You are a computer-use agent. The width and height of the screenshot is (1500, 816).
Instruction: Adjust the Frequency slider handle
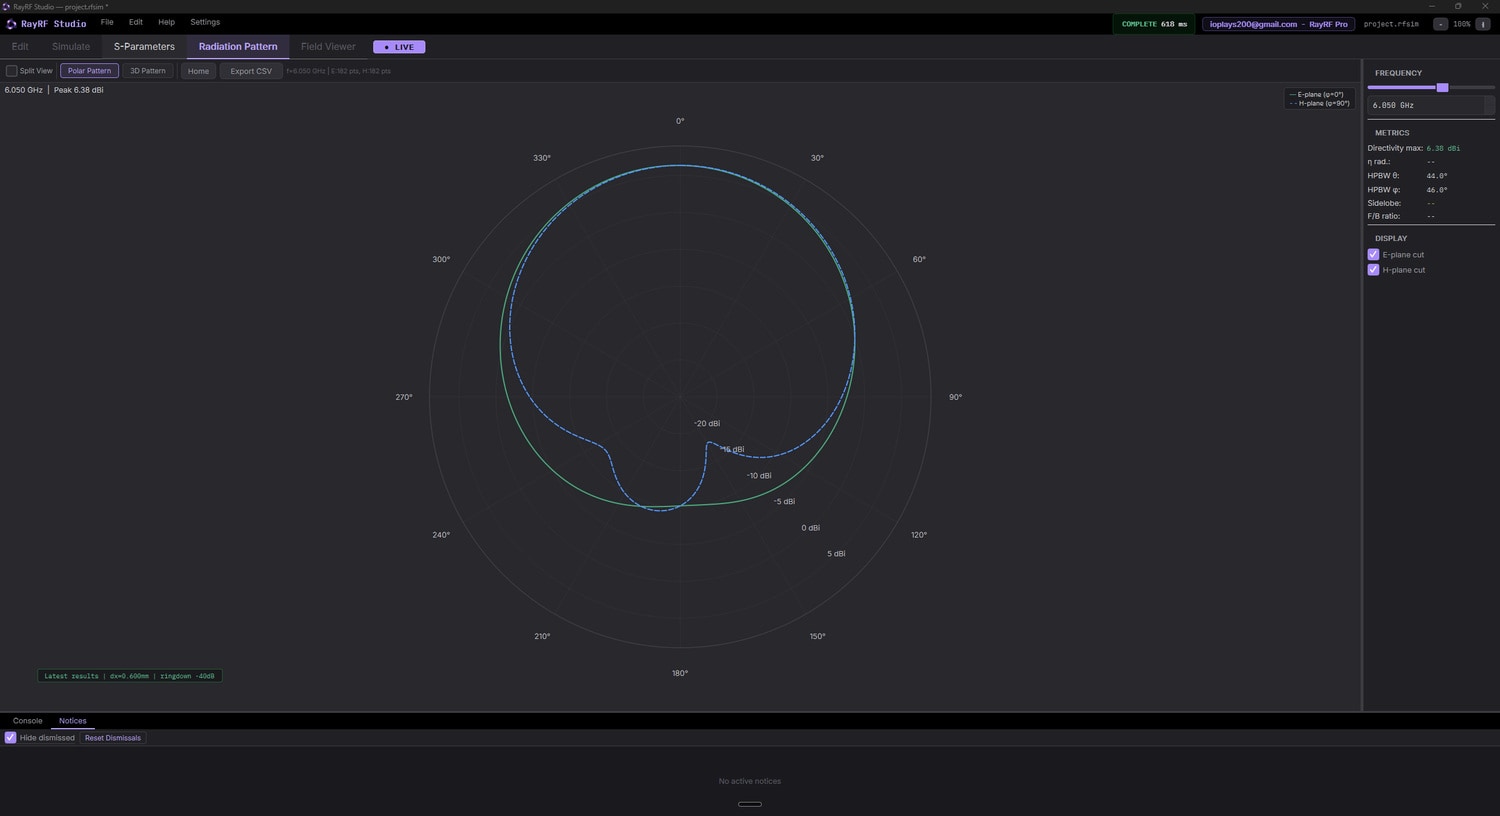click(x=1442, y=88)
